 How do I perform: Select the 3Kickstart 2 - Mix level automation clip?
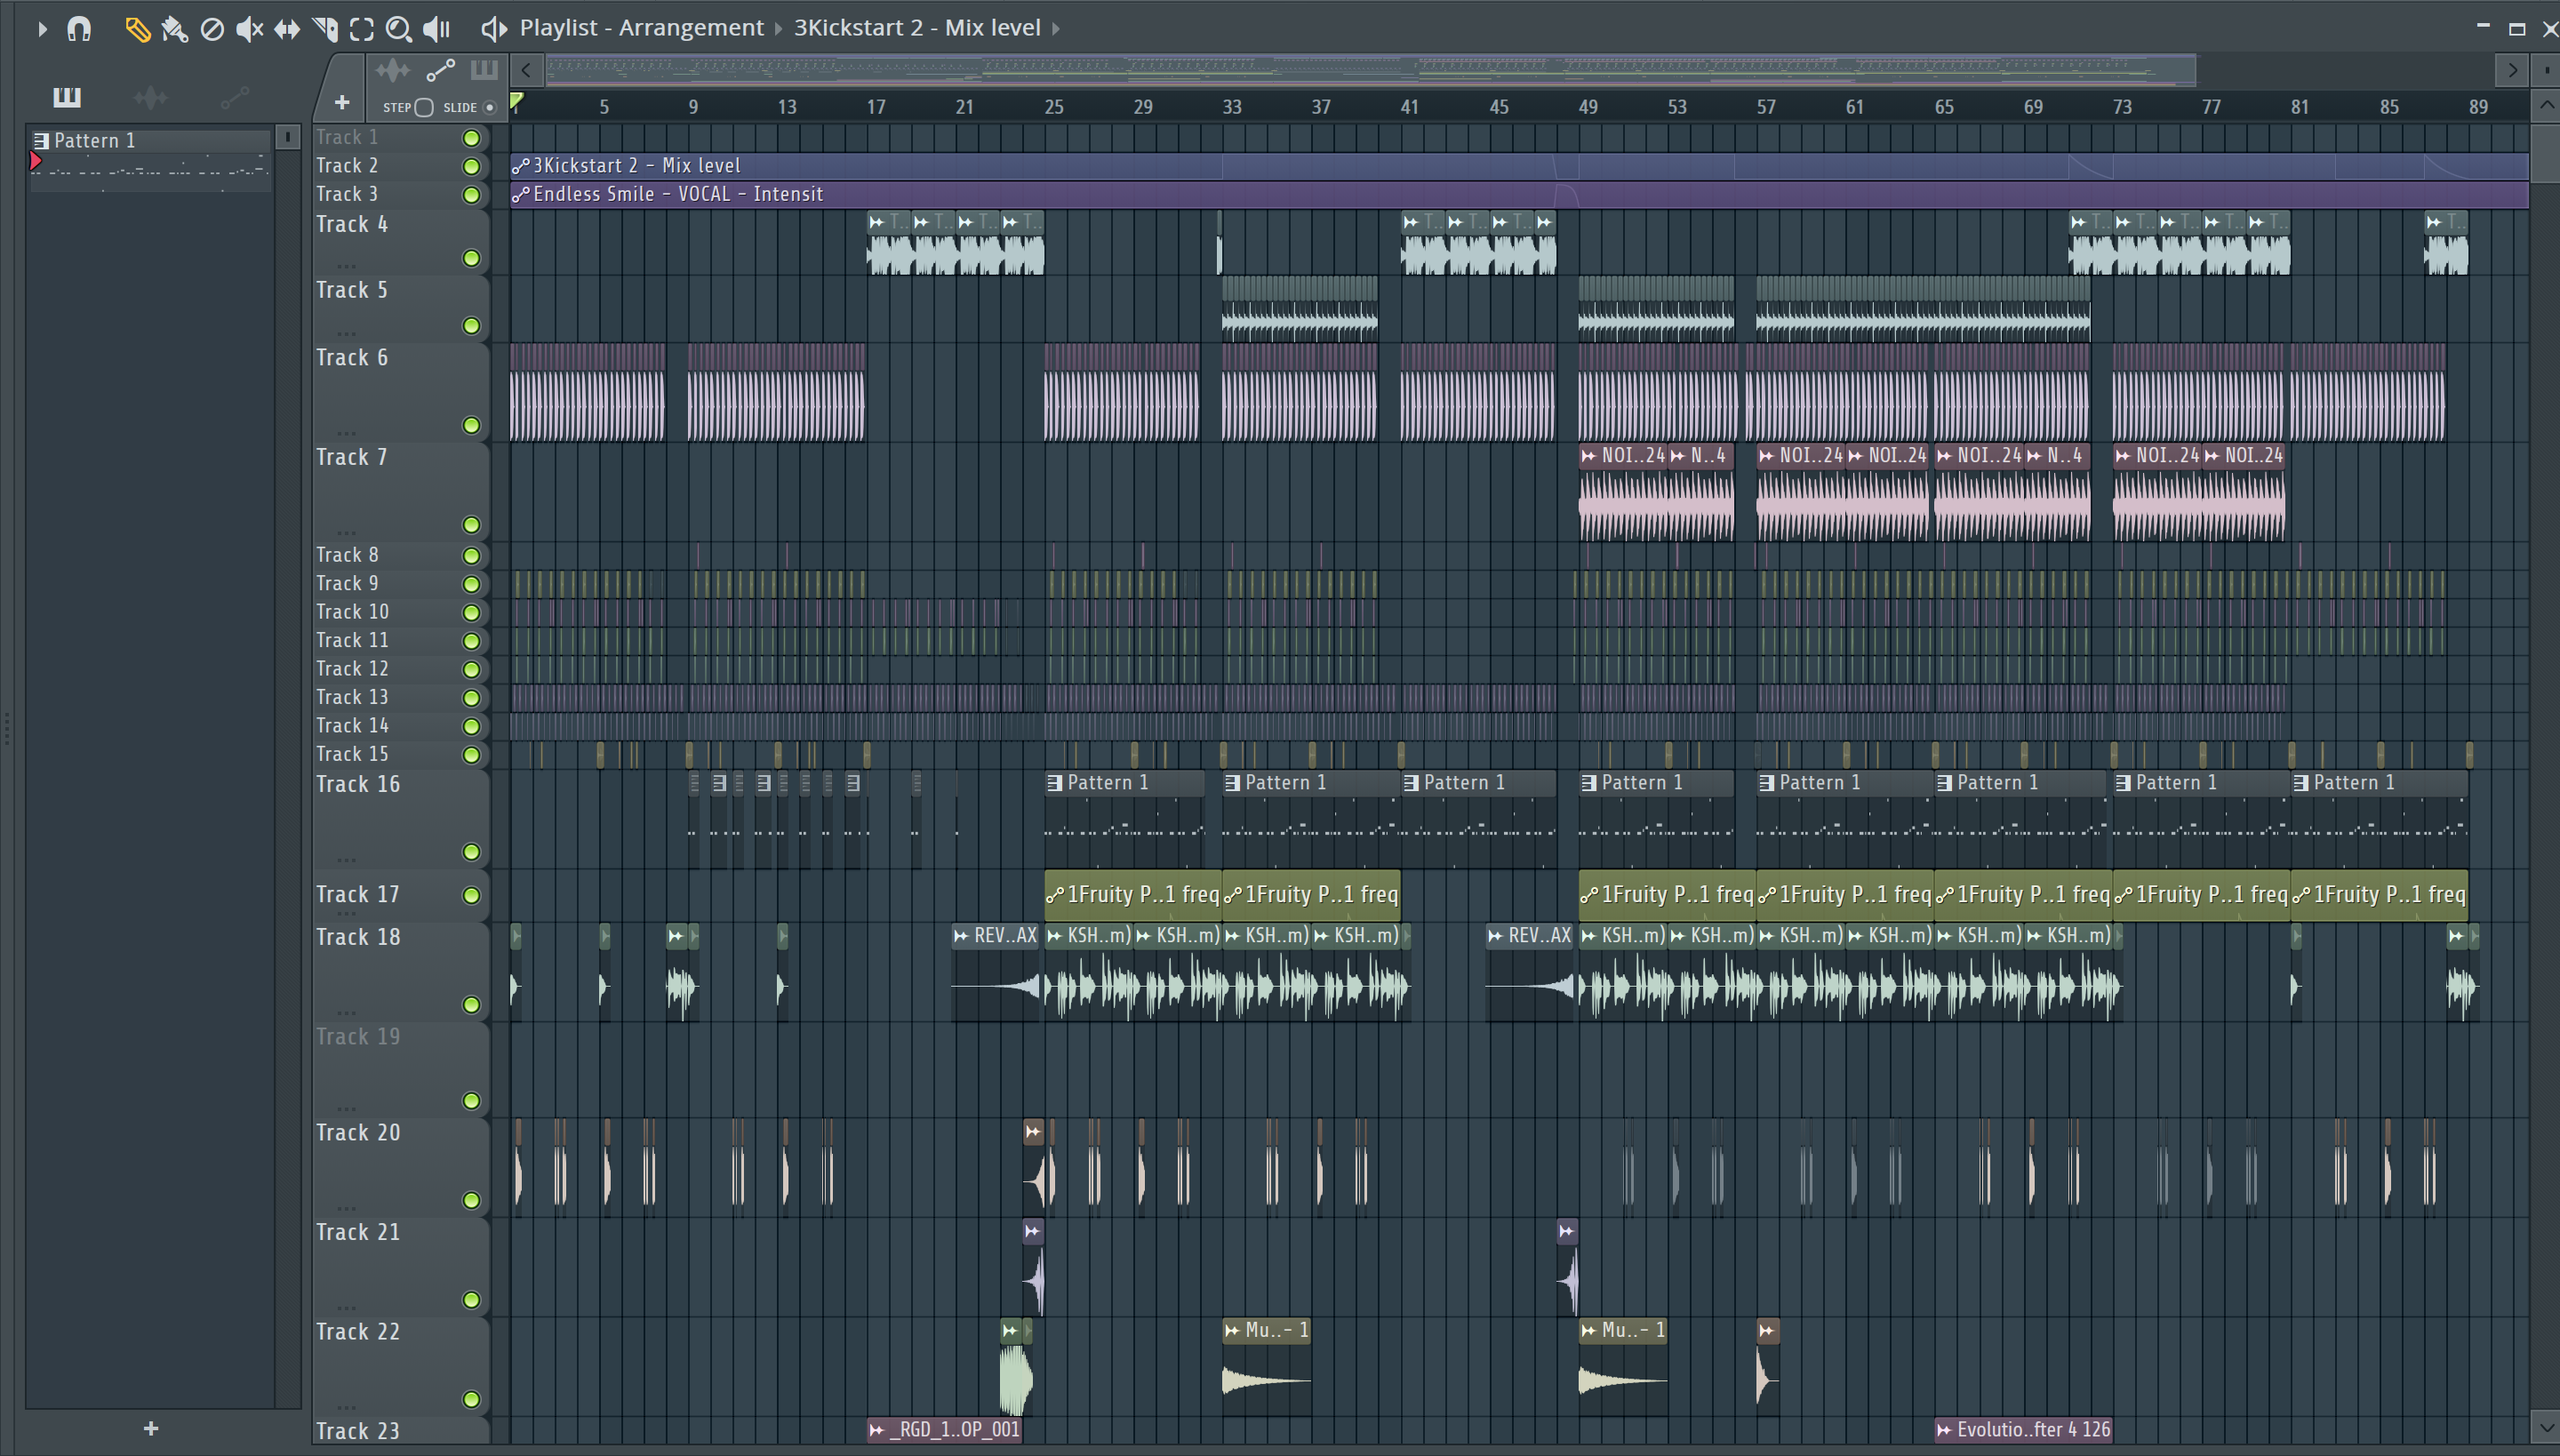[x=1519, y=166]
